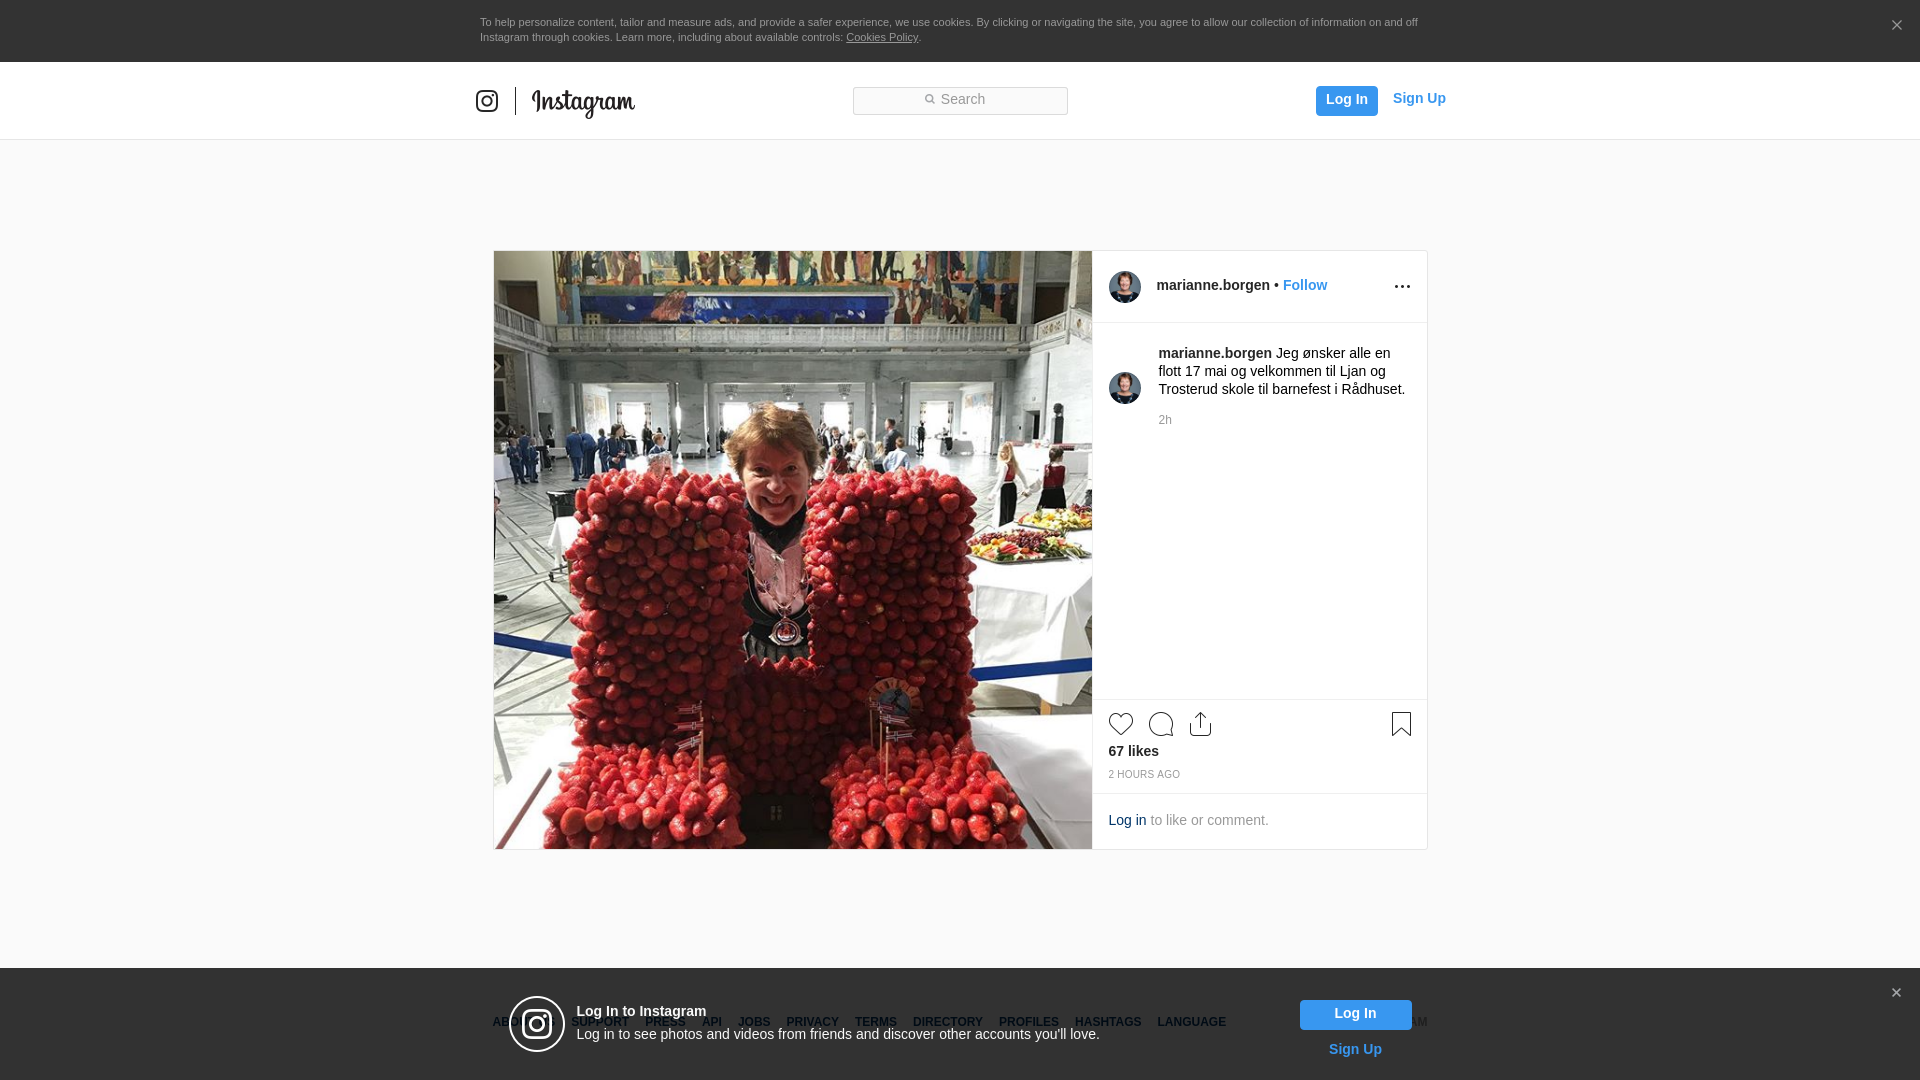Open the JOBS footer link
The height and width of the screenshot is (1080, 1920).
click(x=754, y=1022)
